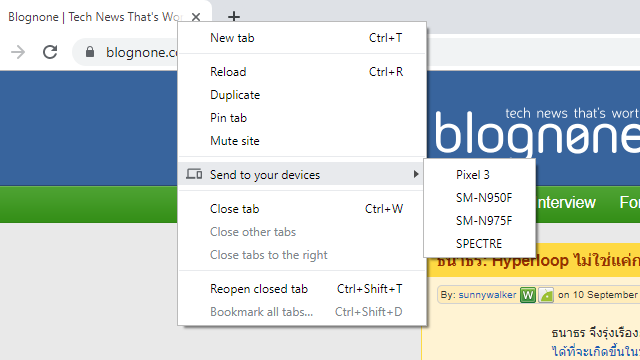This screenshot has height=360, width=640.
Task: Click the browser reload icon
Action: point(50,52)
